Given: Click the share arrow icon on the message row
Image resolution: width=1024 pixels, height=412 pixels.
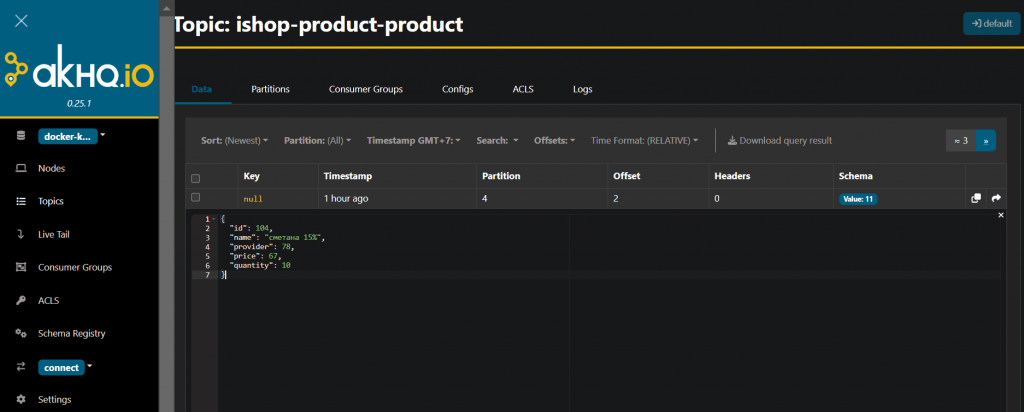Looking at the screenshot, I should coord(996,198).
